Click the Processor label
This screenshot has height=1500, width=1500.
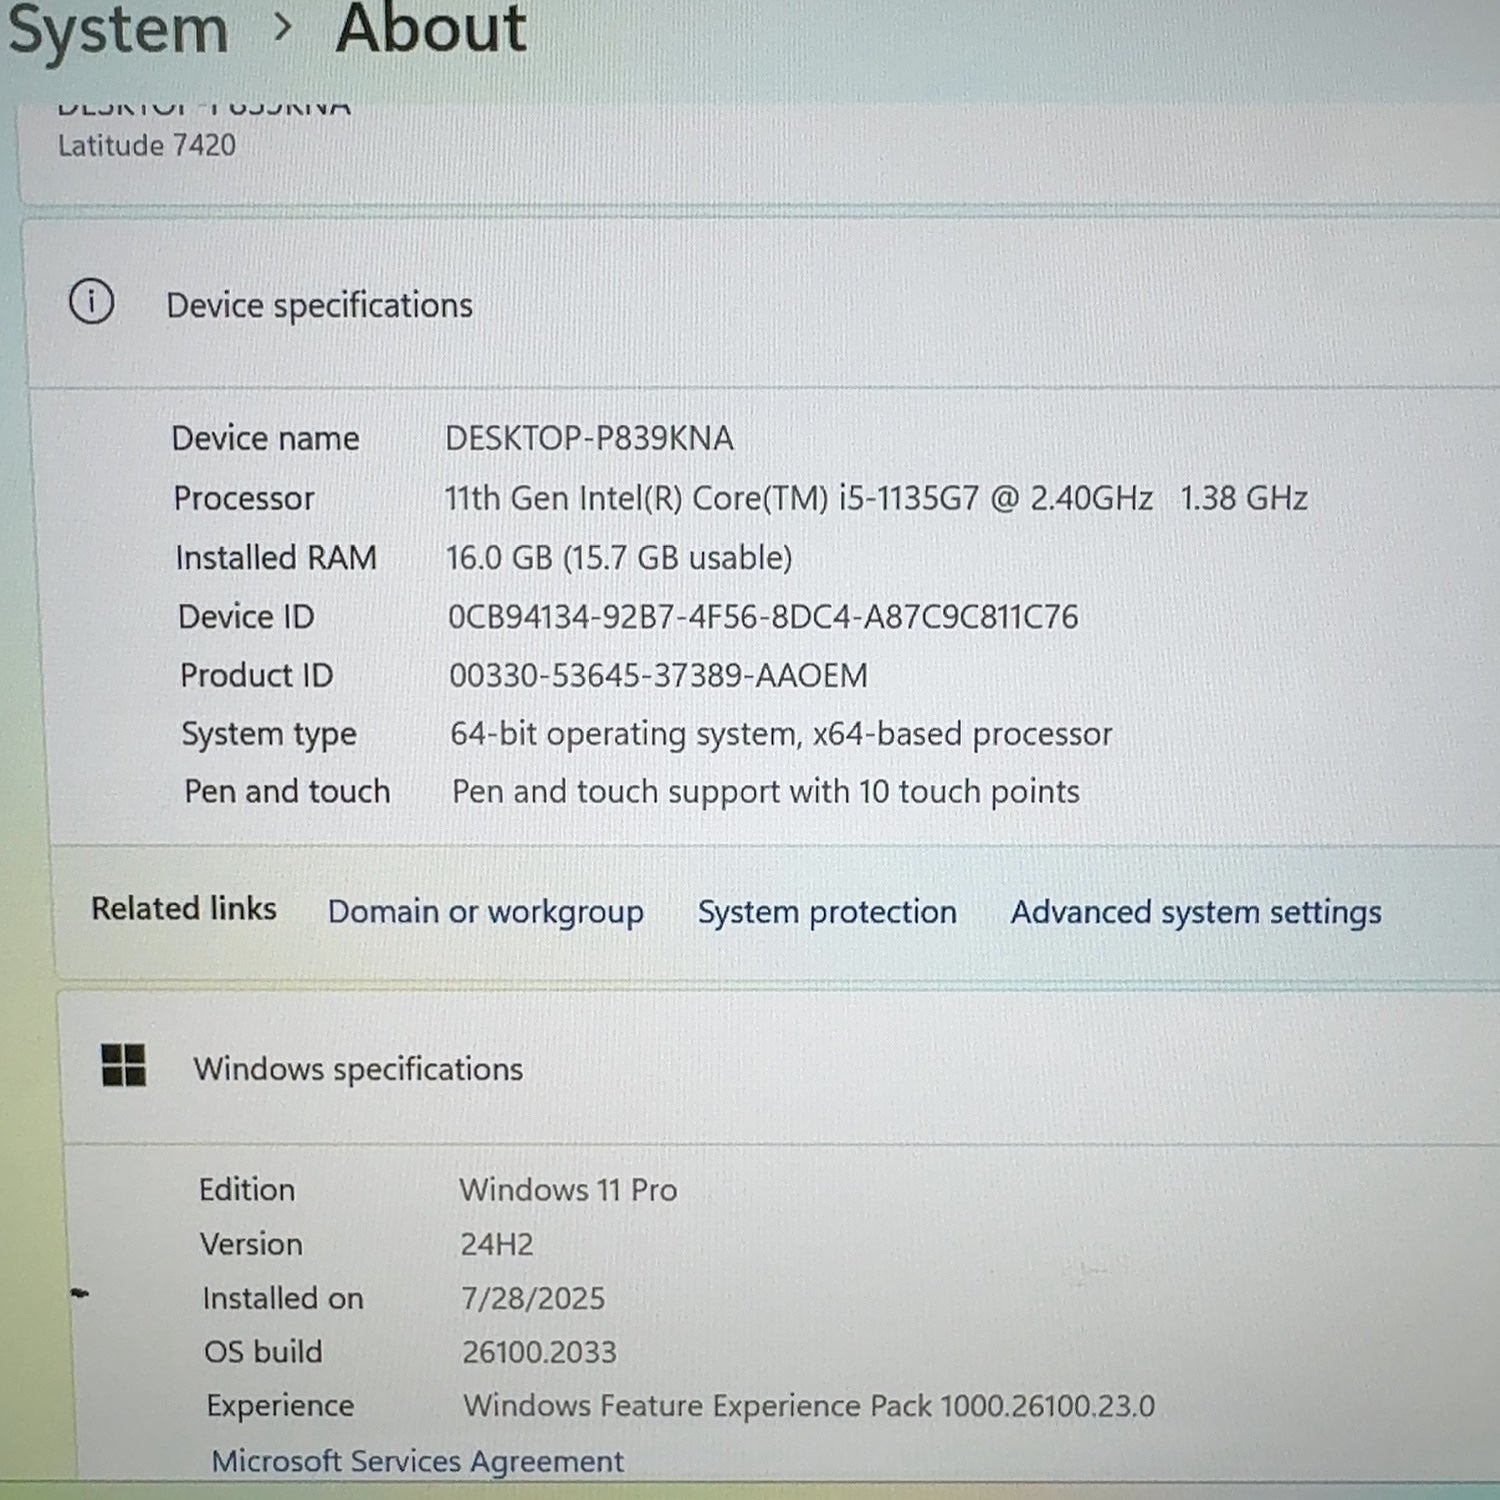[x=244, y=498]
